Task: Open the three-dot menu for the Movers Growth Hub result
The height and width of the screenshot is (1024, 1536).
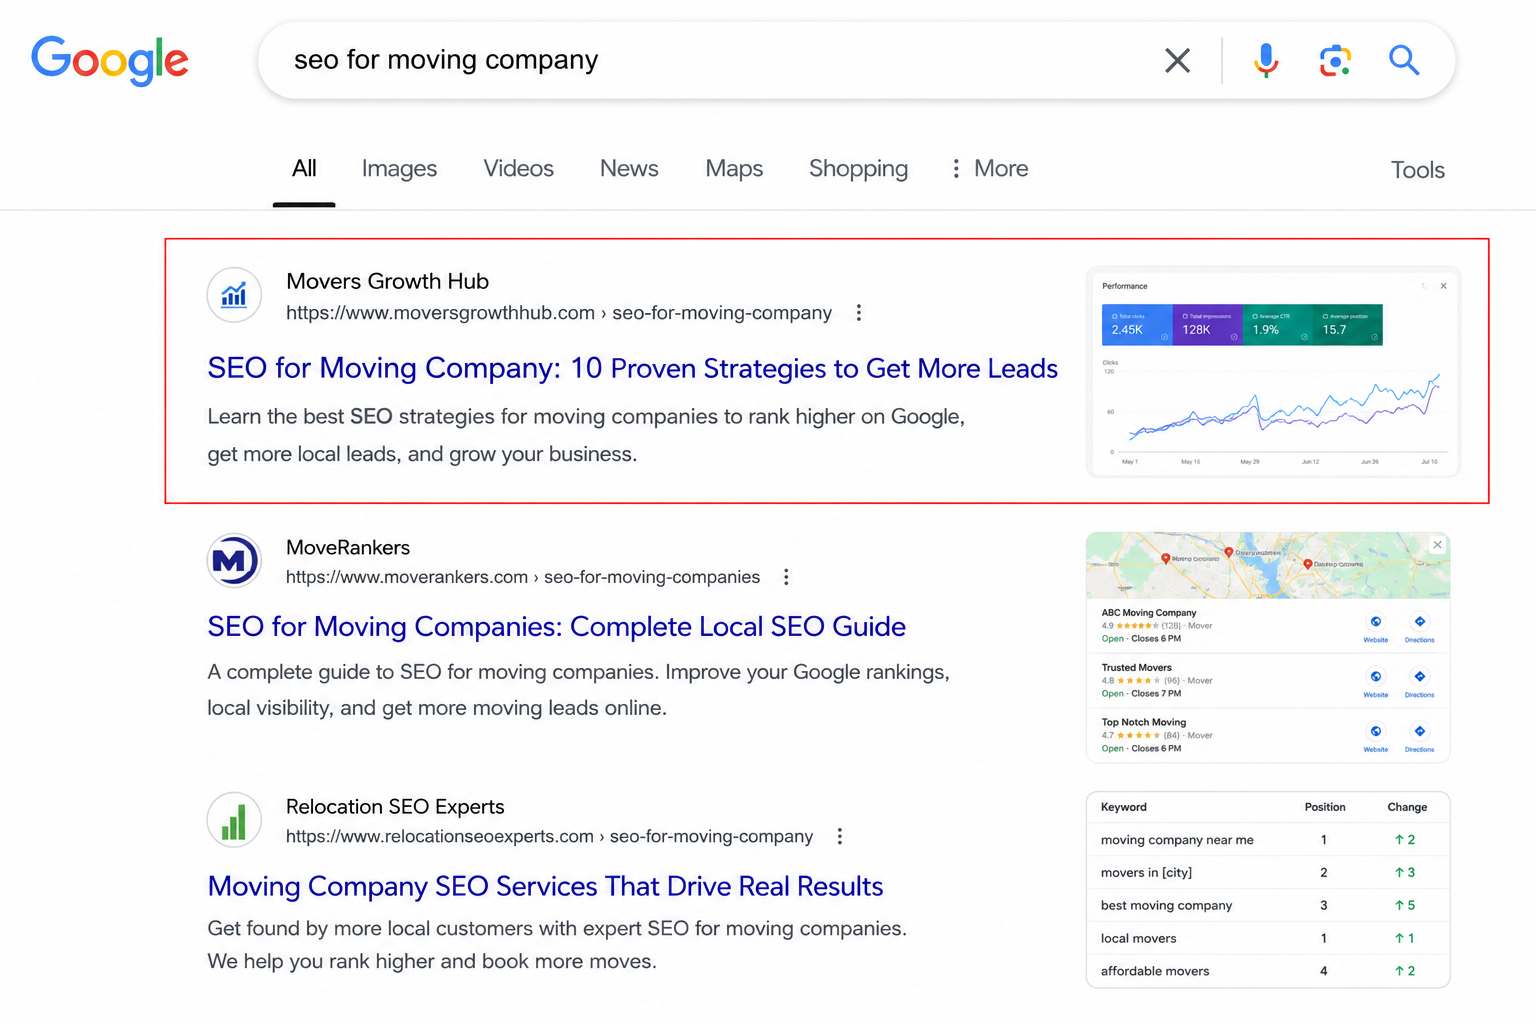Action: (x=858, y=313)
